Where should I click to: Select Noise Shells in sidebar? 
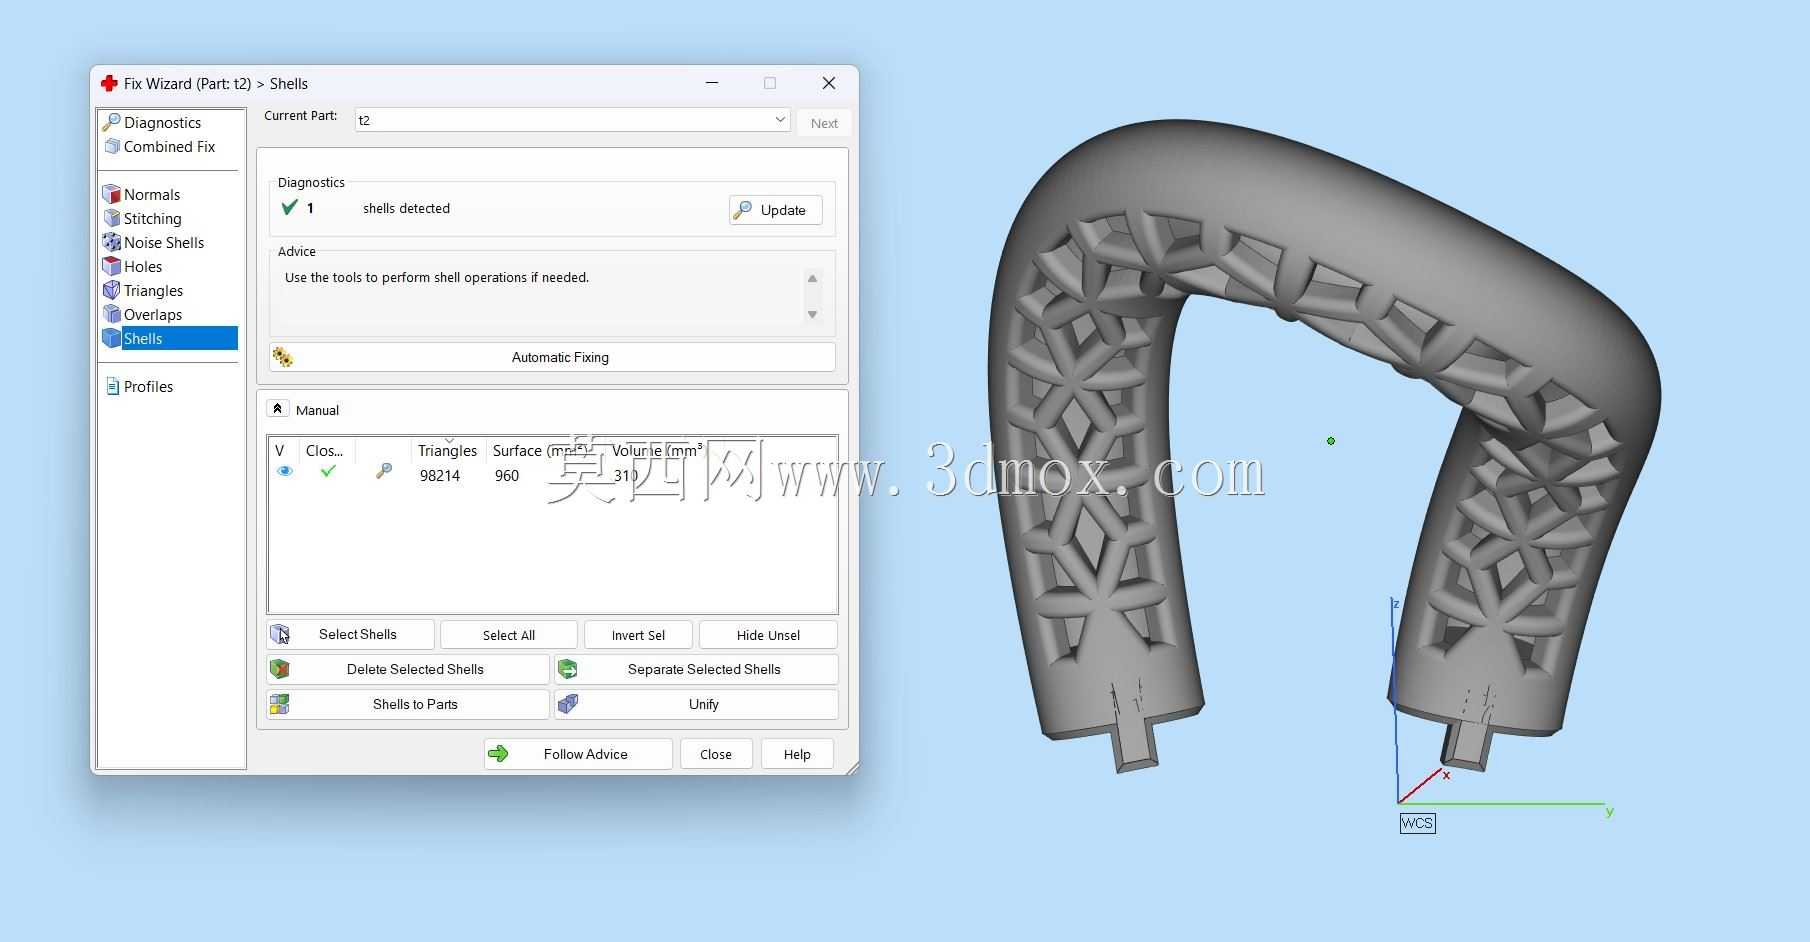point(164,242)
